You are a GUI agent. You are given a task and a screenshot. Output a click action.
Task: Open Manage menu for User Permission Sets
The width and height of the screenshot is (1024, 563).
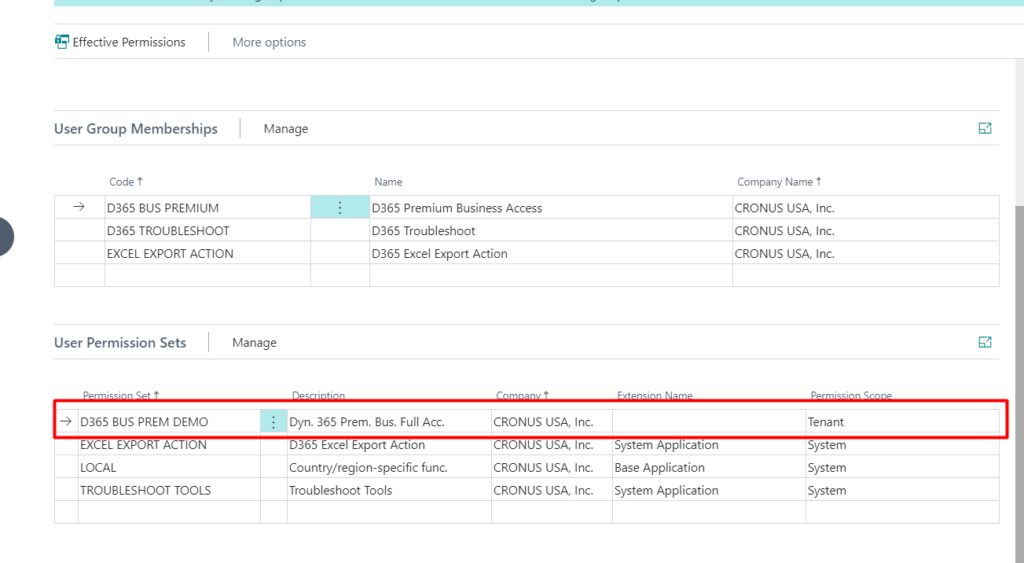pos(254,342)
